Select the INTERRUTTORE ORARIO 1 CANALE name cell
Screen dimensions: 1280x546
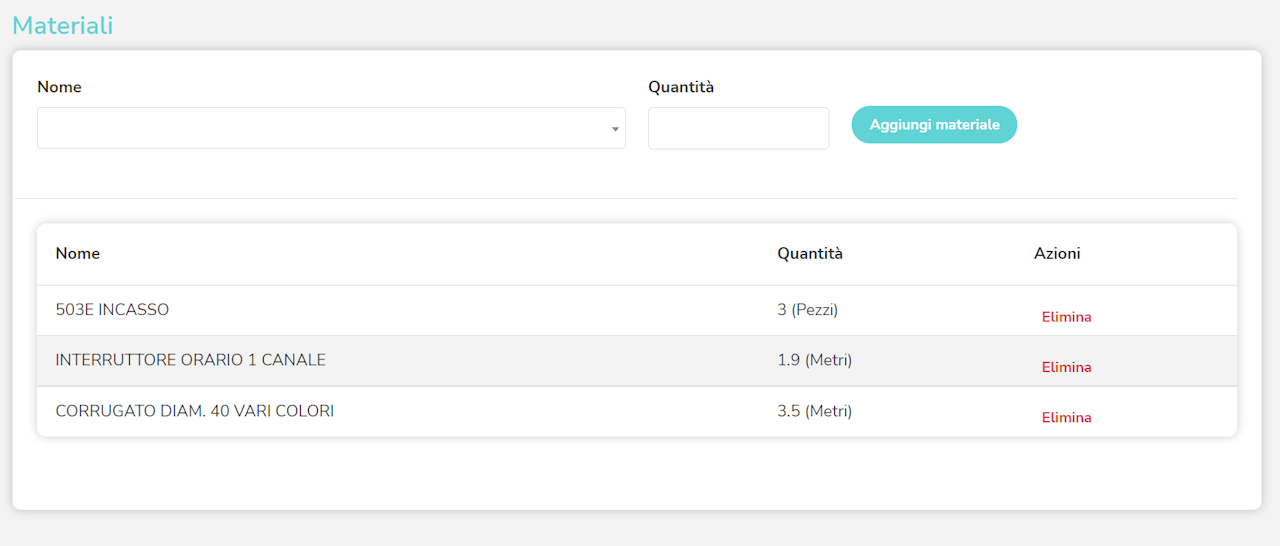click(190, 360)
